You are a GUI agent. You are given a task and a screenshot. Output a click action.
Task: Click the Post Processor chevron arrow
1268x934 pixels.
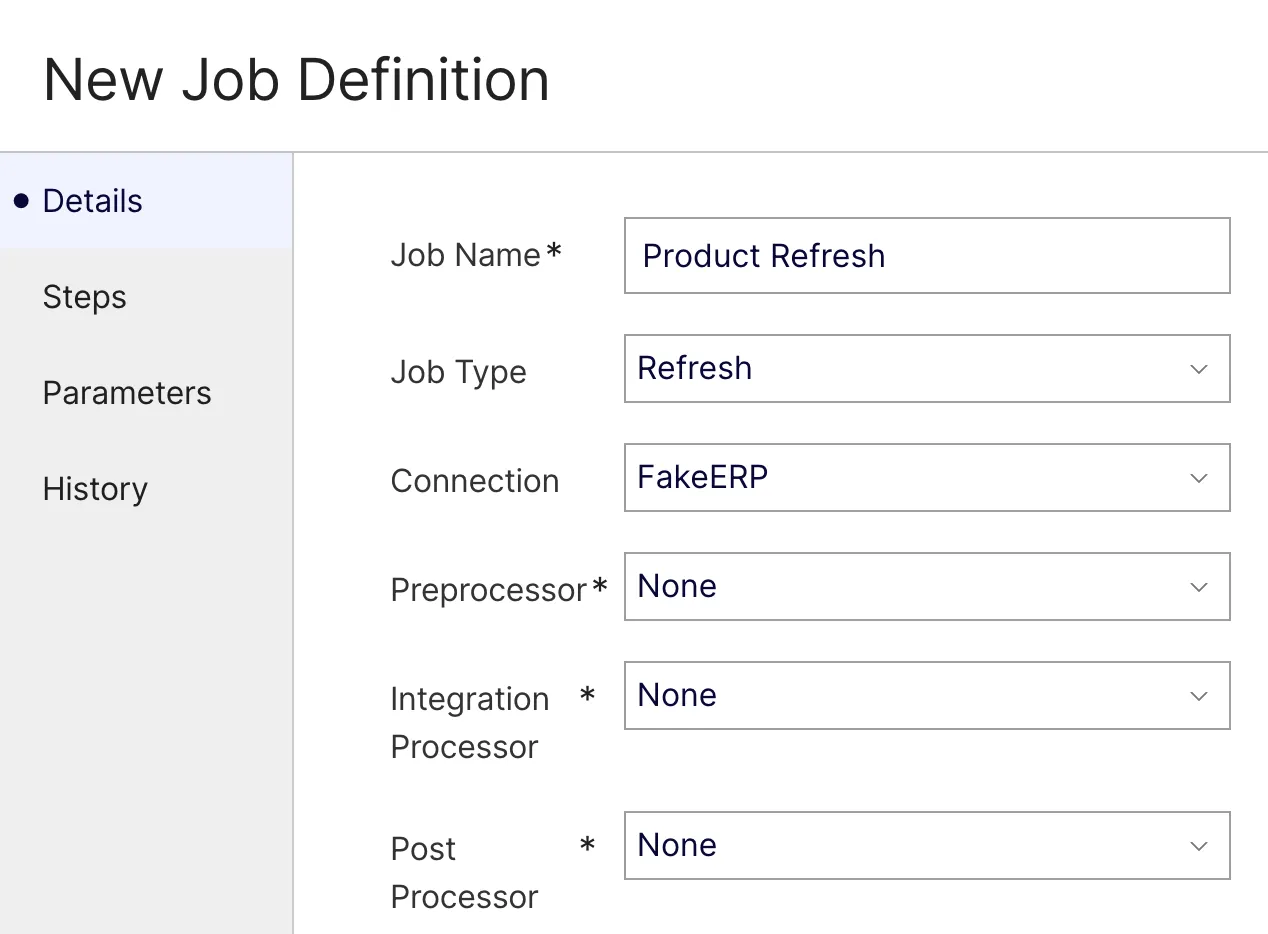1199,846
